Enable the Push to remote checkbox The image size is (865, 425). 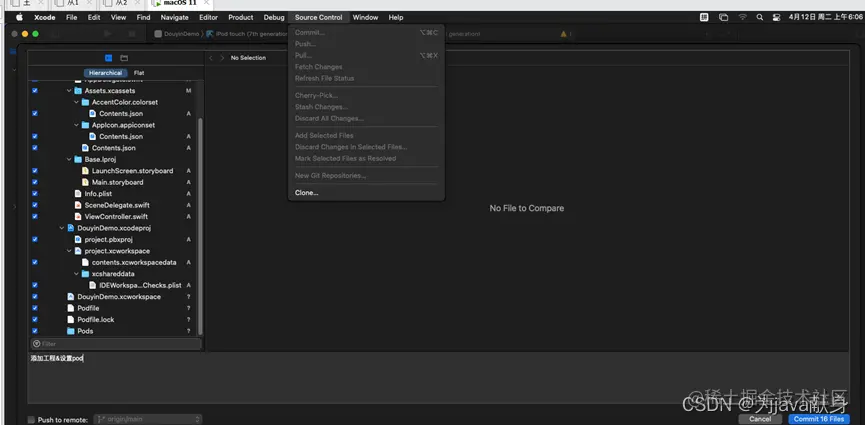(31, 419)
